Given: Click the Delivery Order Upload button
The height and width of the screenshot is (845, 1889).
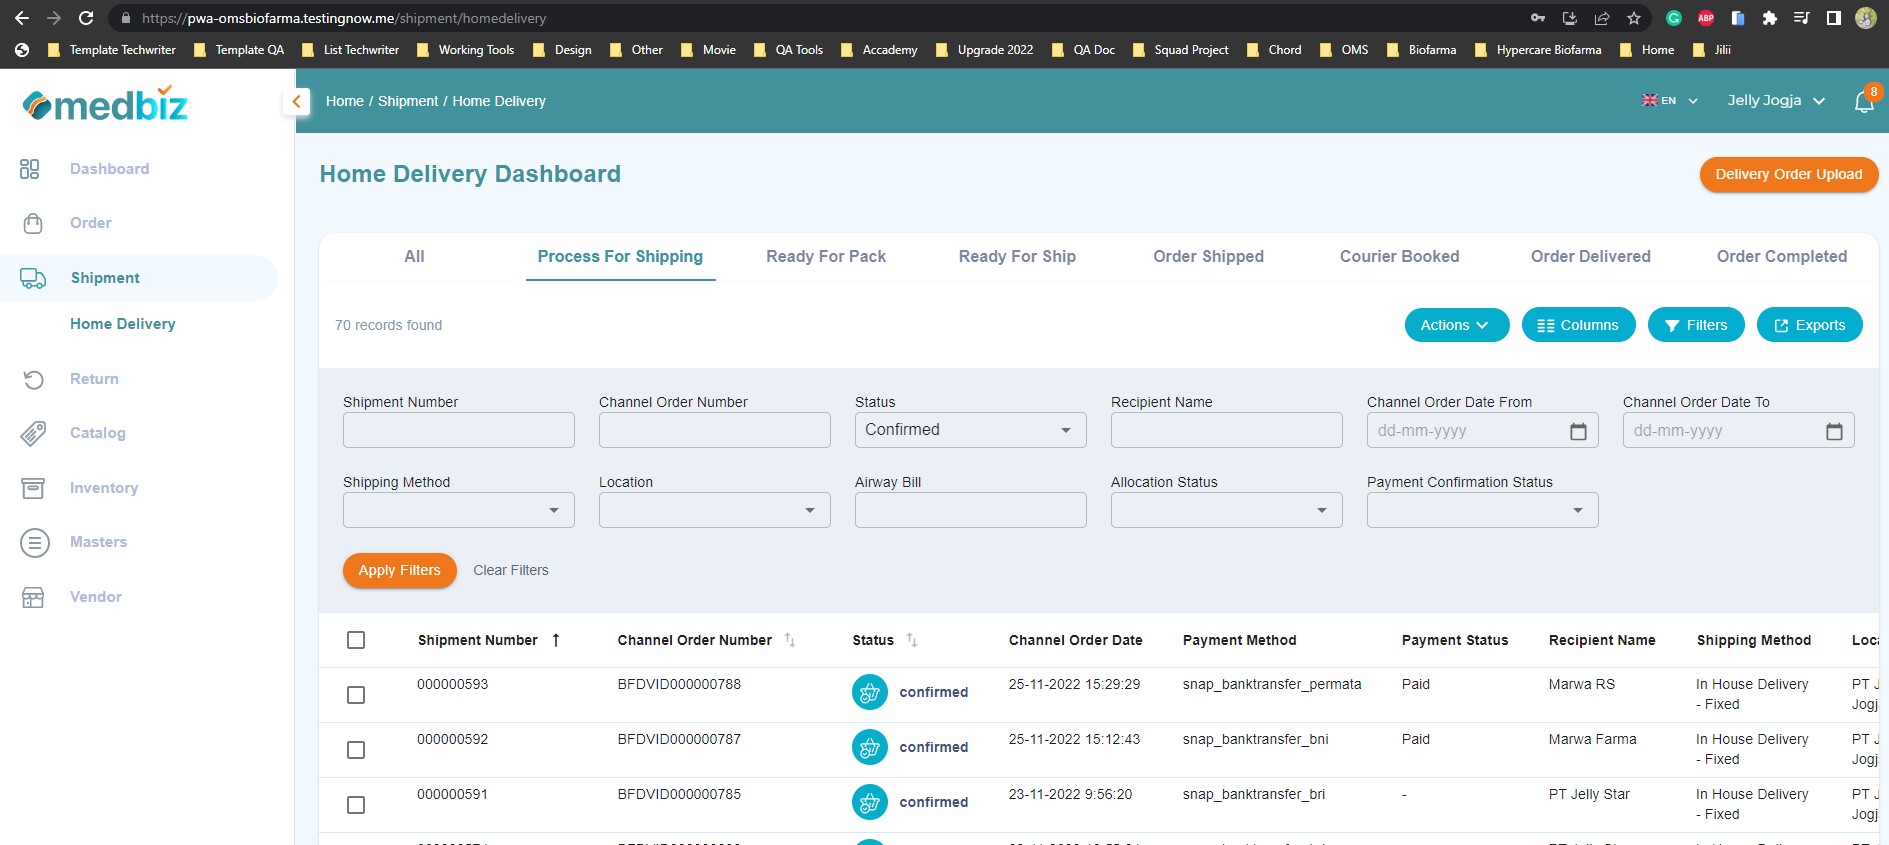Looking at the screenshot, I should tap(1788, 174).
